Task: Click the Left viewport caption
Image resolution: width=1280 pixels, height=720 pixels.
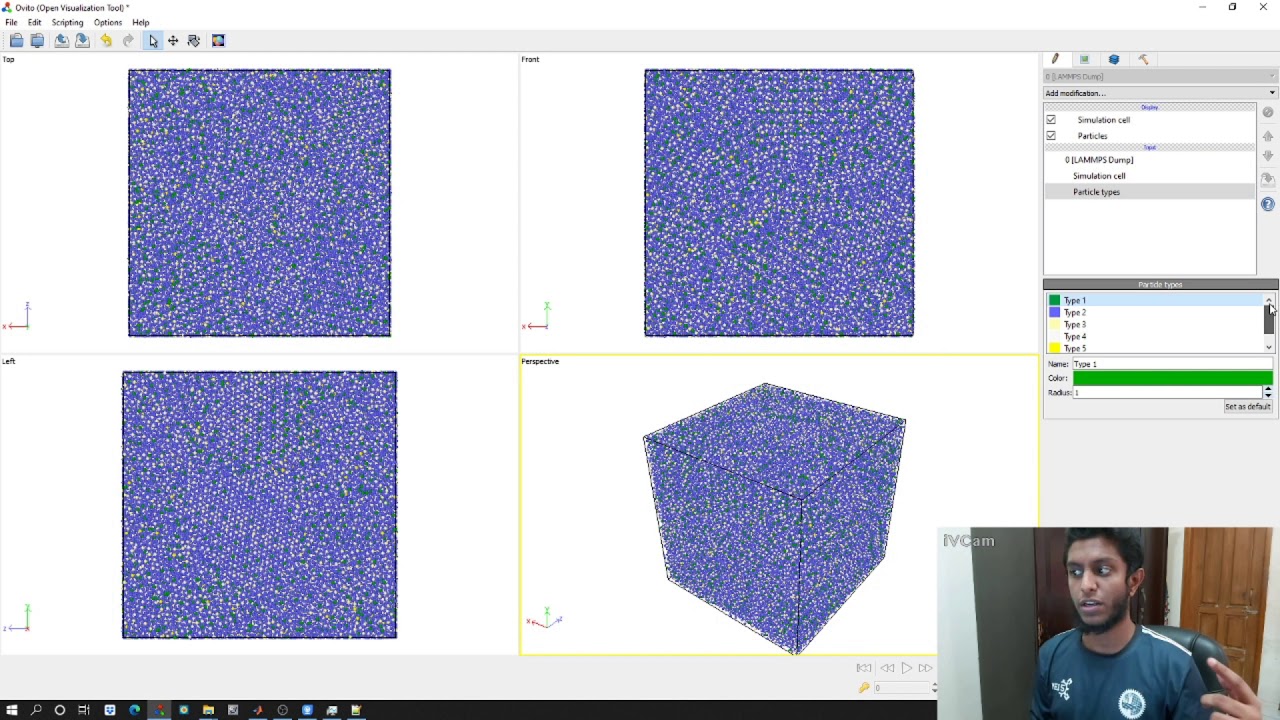Action: tap(8, 361)
